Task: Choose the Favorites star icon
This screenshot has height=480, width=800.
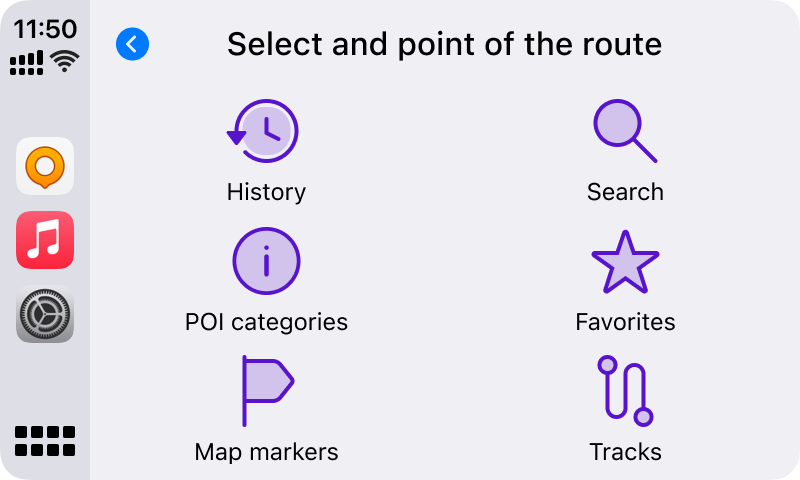Action: tap(625, 262)
